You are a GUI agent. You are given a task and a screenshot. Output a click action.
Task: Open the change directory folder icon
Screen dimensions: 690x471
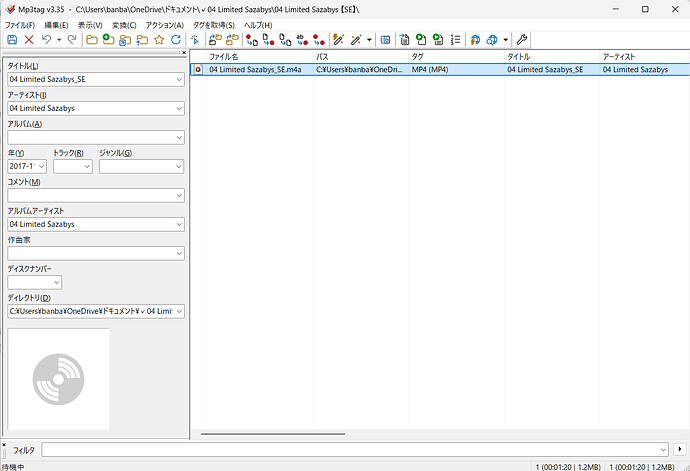point(92,40)
